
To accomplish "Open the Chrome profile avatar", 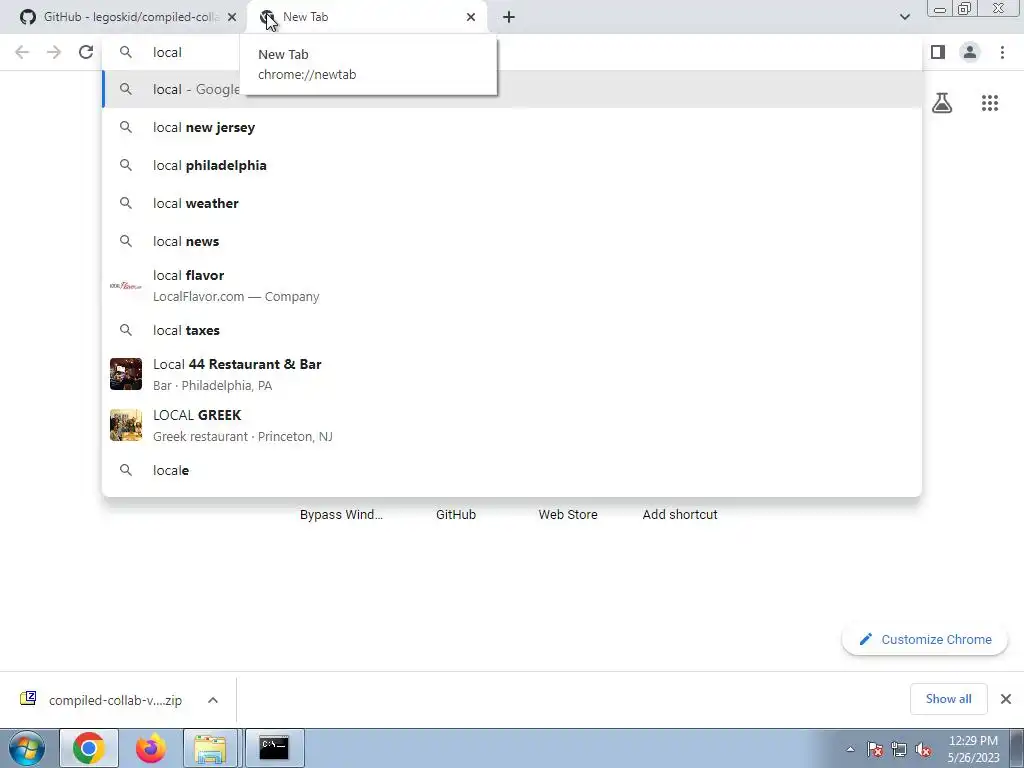I will [x=970, y=52].
